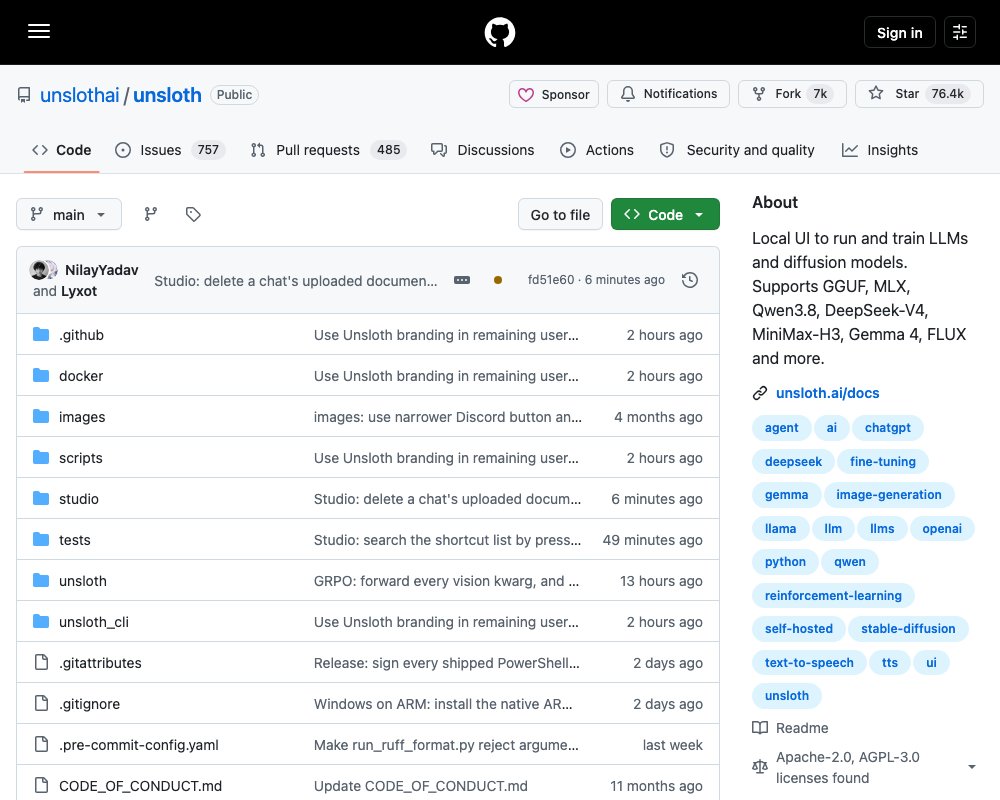Open the unsloth.ai/docs link

(827, 393)
